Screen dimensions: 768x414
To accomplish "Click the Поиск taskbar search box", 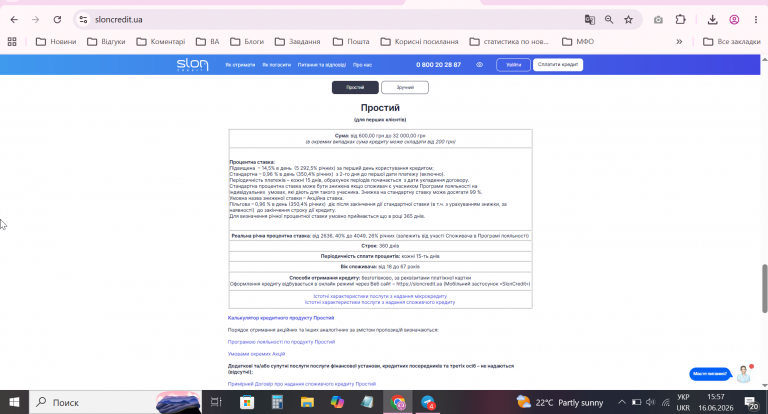I will 116,402.
